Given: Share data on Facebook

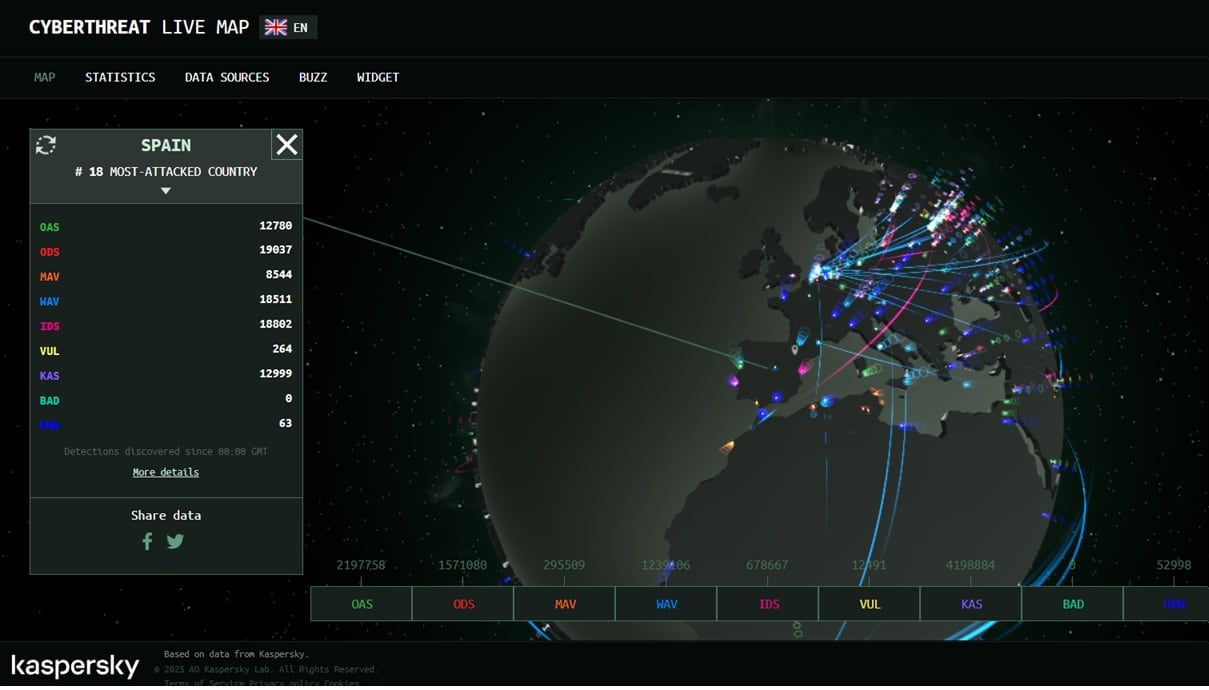Looking at the screenshot, I should (x=147, y=541).
